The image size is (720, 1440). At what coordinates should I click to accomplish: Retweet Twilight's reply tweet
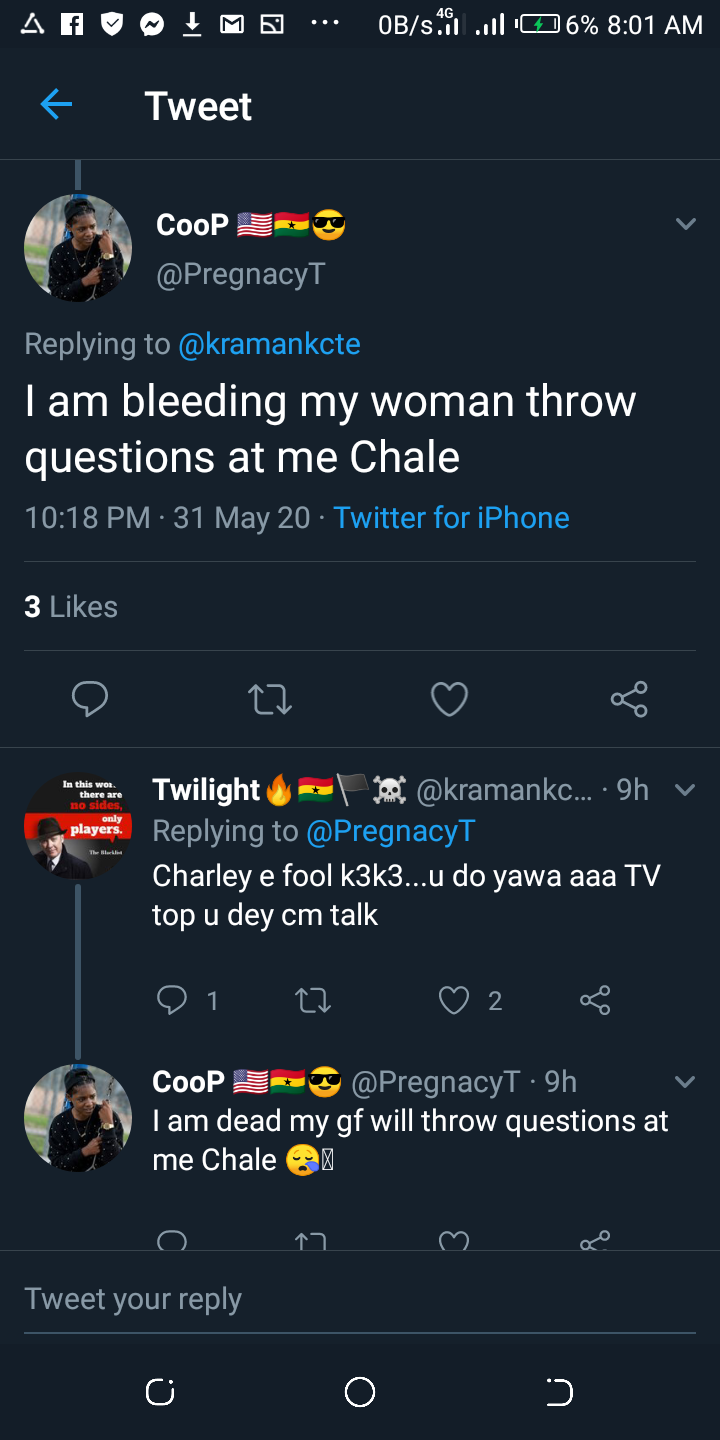click(x=313, y=999)
